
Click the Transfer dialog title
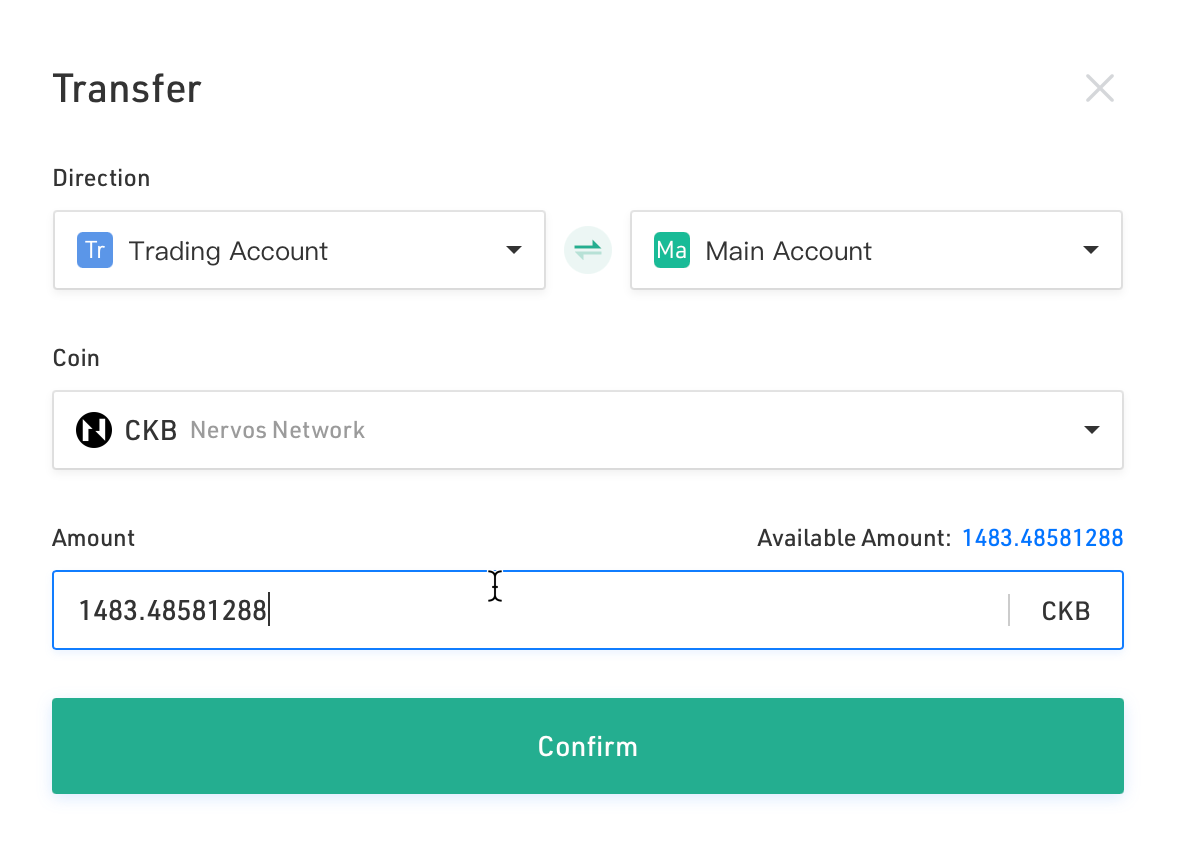(x=127, y=88)
